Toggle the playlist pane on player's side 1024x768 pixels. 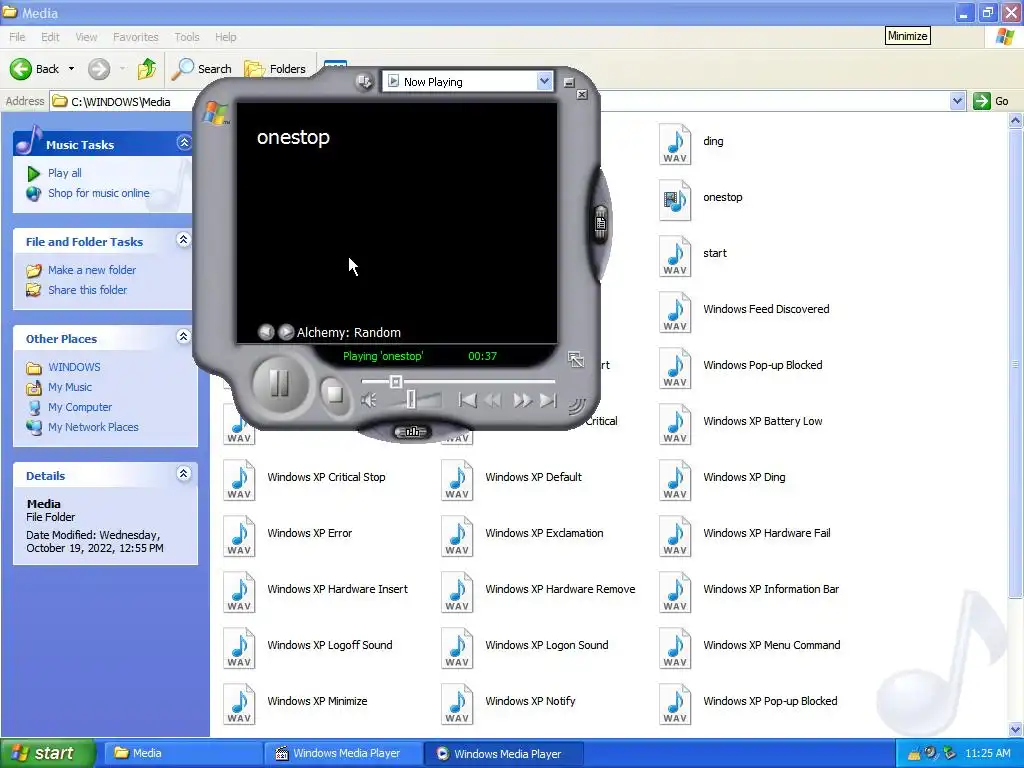pos(601,223)
